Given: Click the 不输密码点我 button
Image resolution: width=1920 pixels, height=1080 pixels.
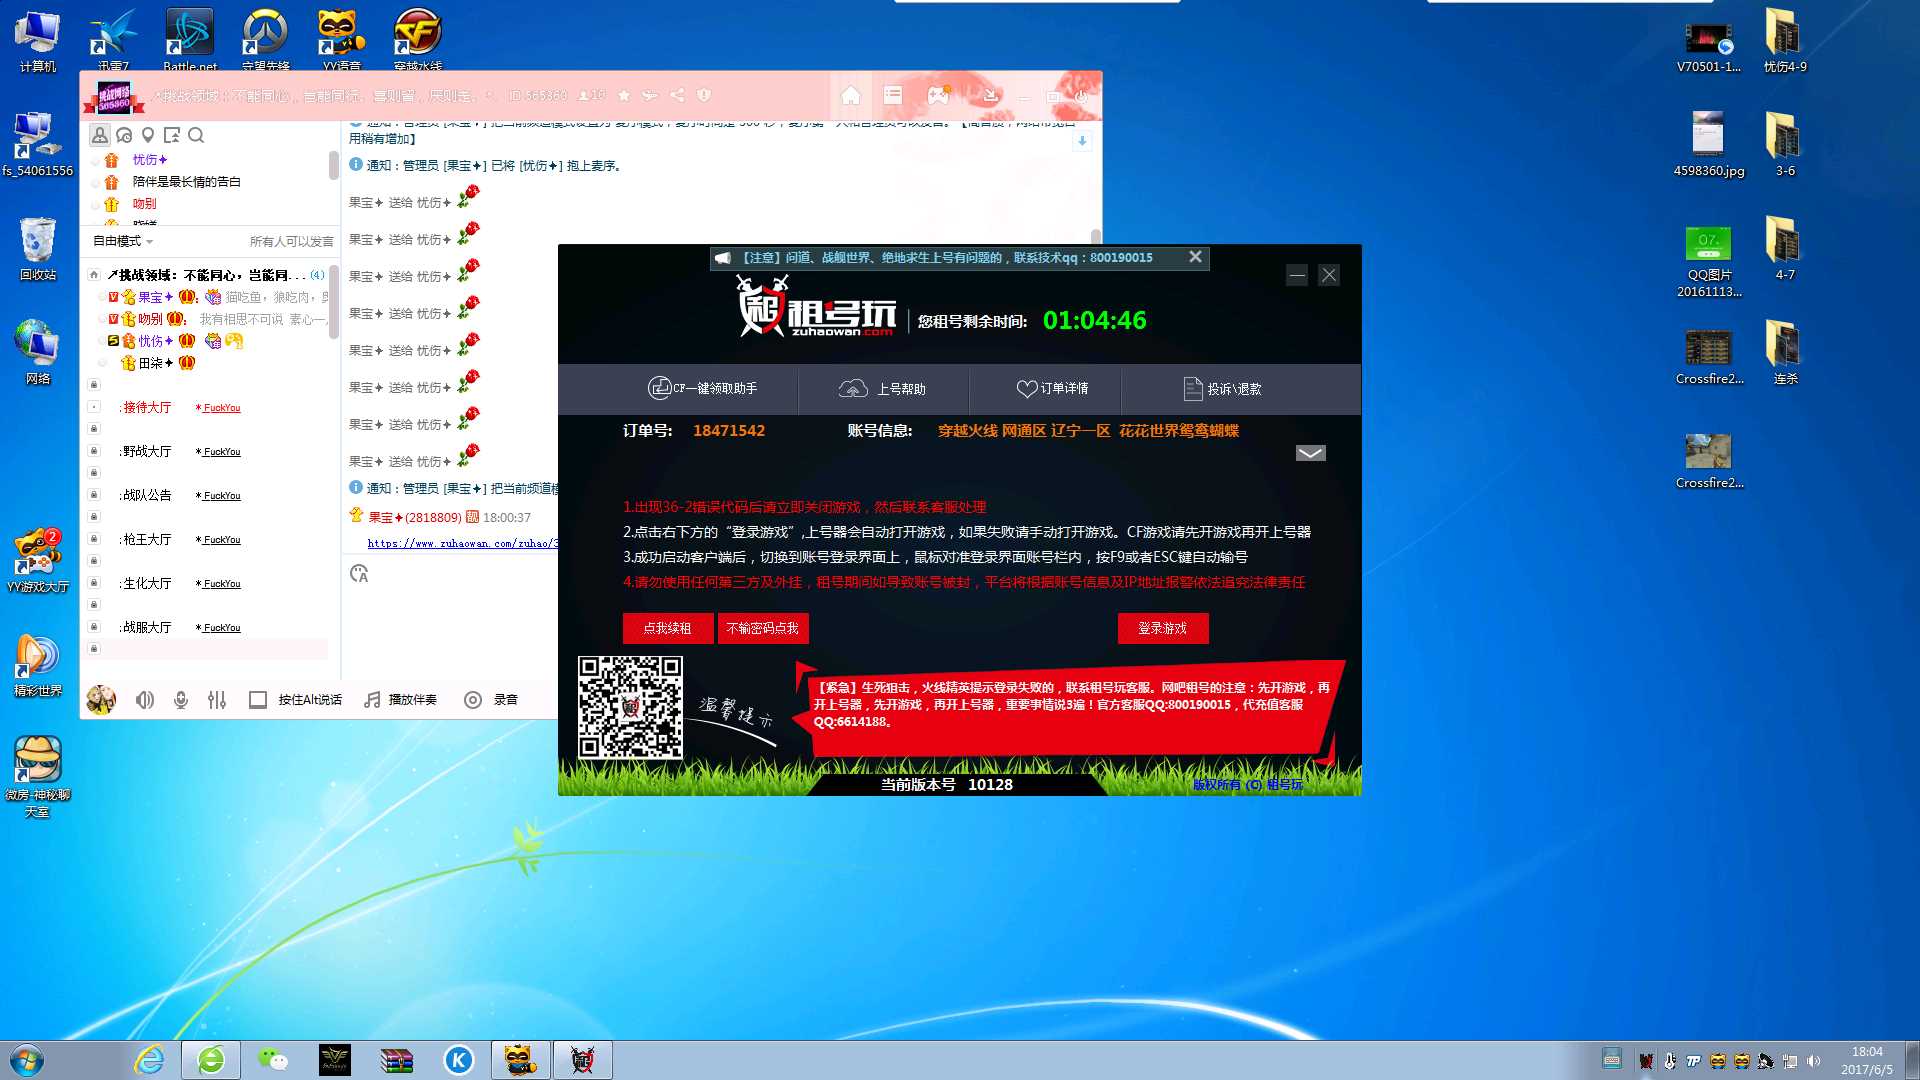Looking at the screenshot, I should 762,628.
